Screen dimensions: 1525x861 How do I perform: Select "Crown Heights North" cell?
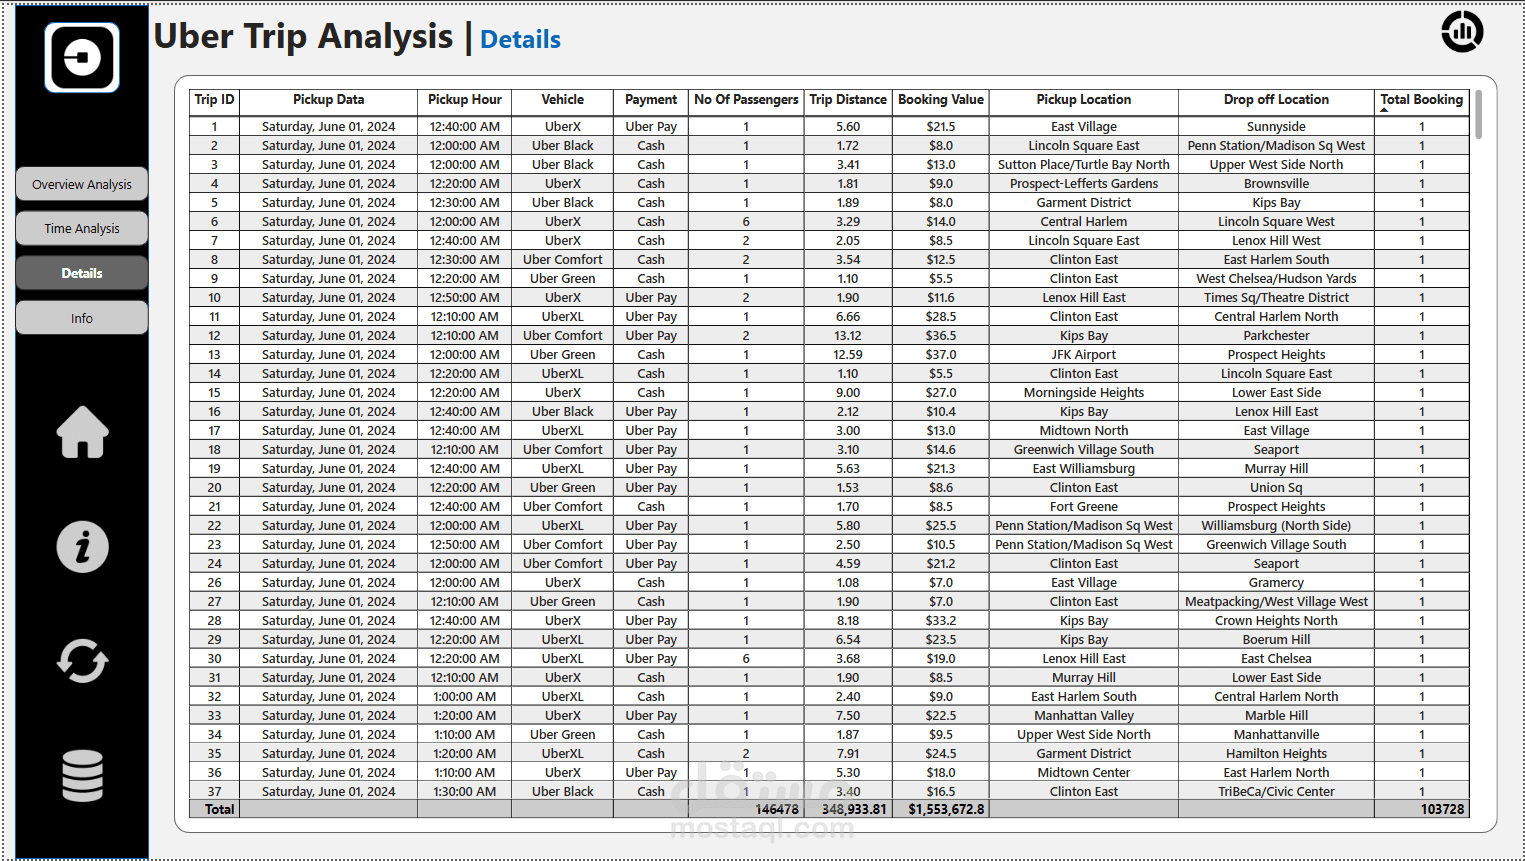pos(1276,621)
